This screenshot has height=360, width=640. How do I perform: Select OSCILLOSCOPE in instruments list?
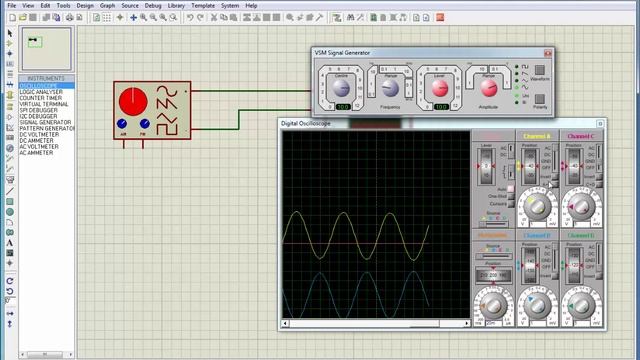click(47, 86)
